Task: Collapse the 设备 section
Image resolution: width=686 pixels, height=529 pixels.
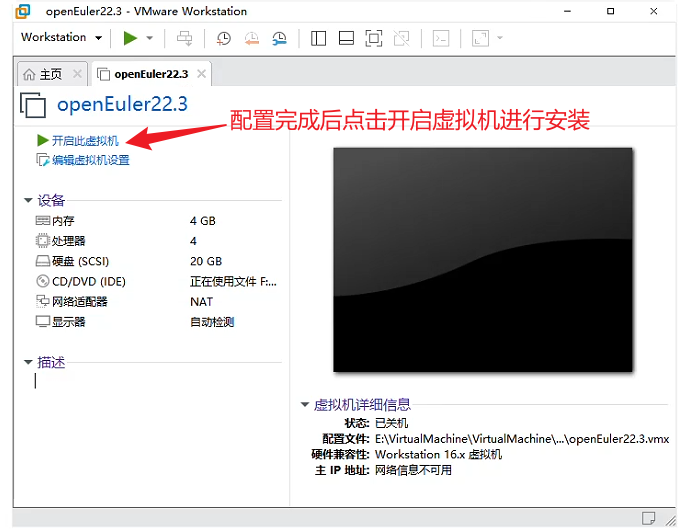Action: pos(28,200)
